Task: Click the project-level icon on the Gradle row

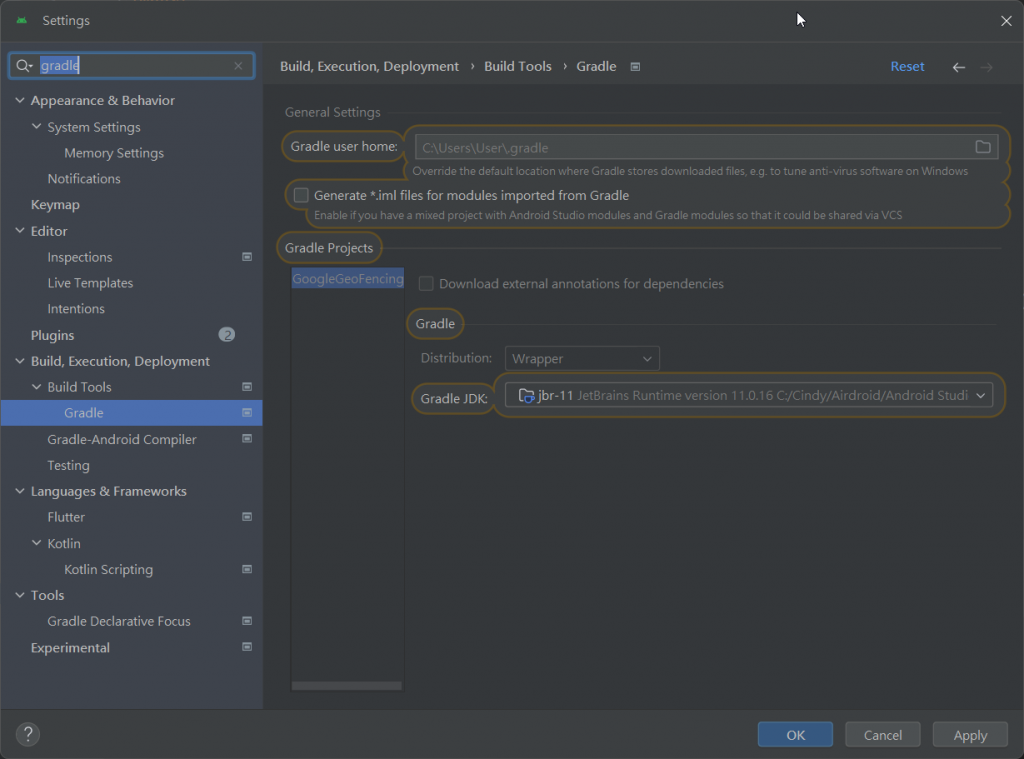Action: [x=247, y=413]
